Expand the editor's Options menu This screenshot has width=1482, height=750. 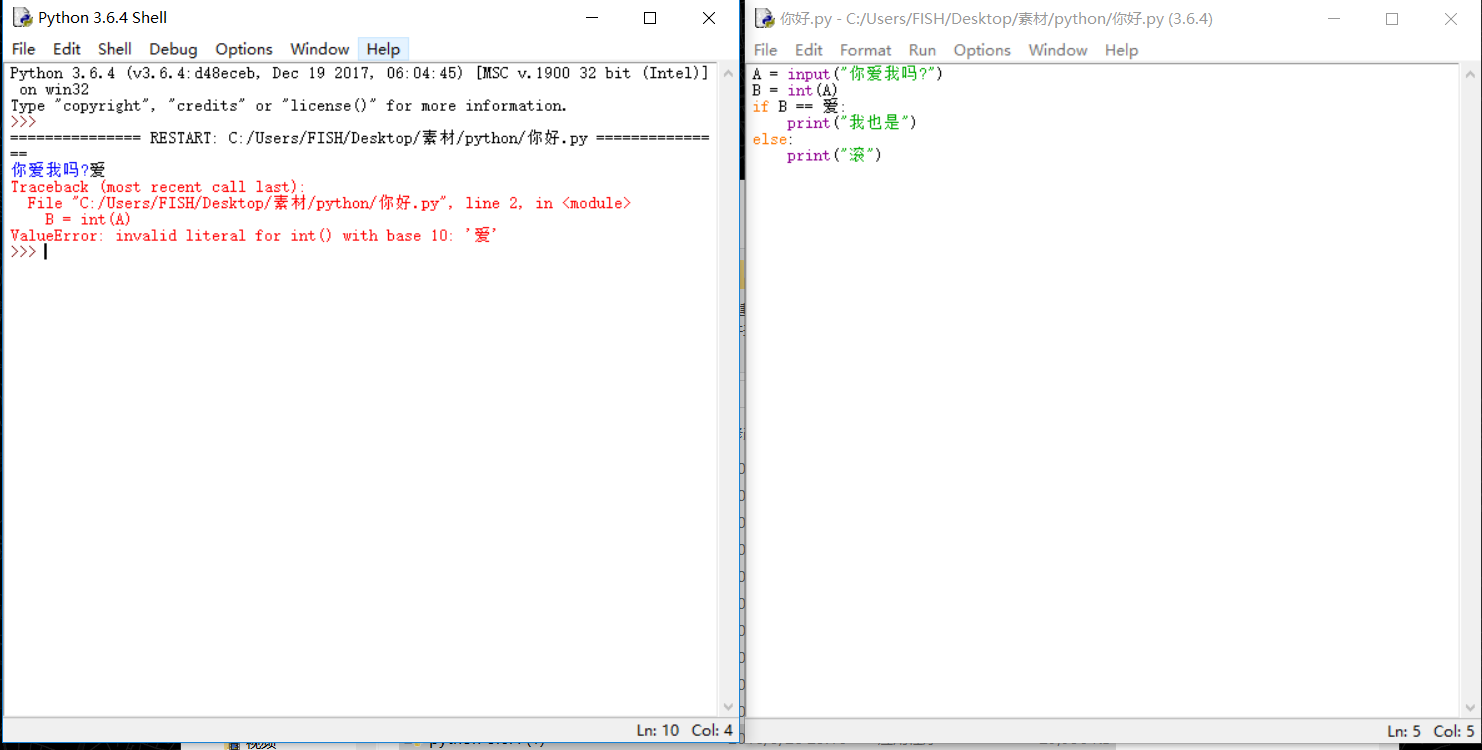[982, 50]
